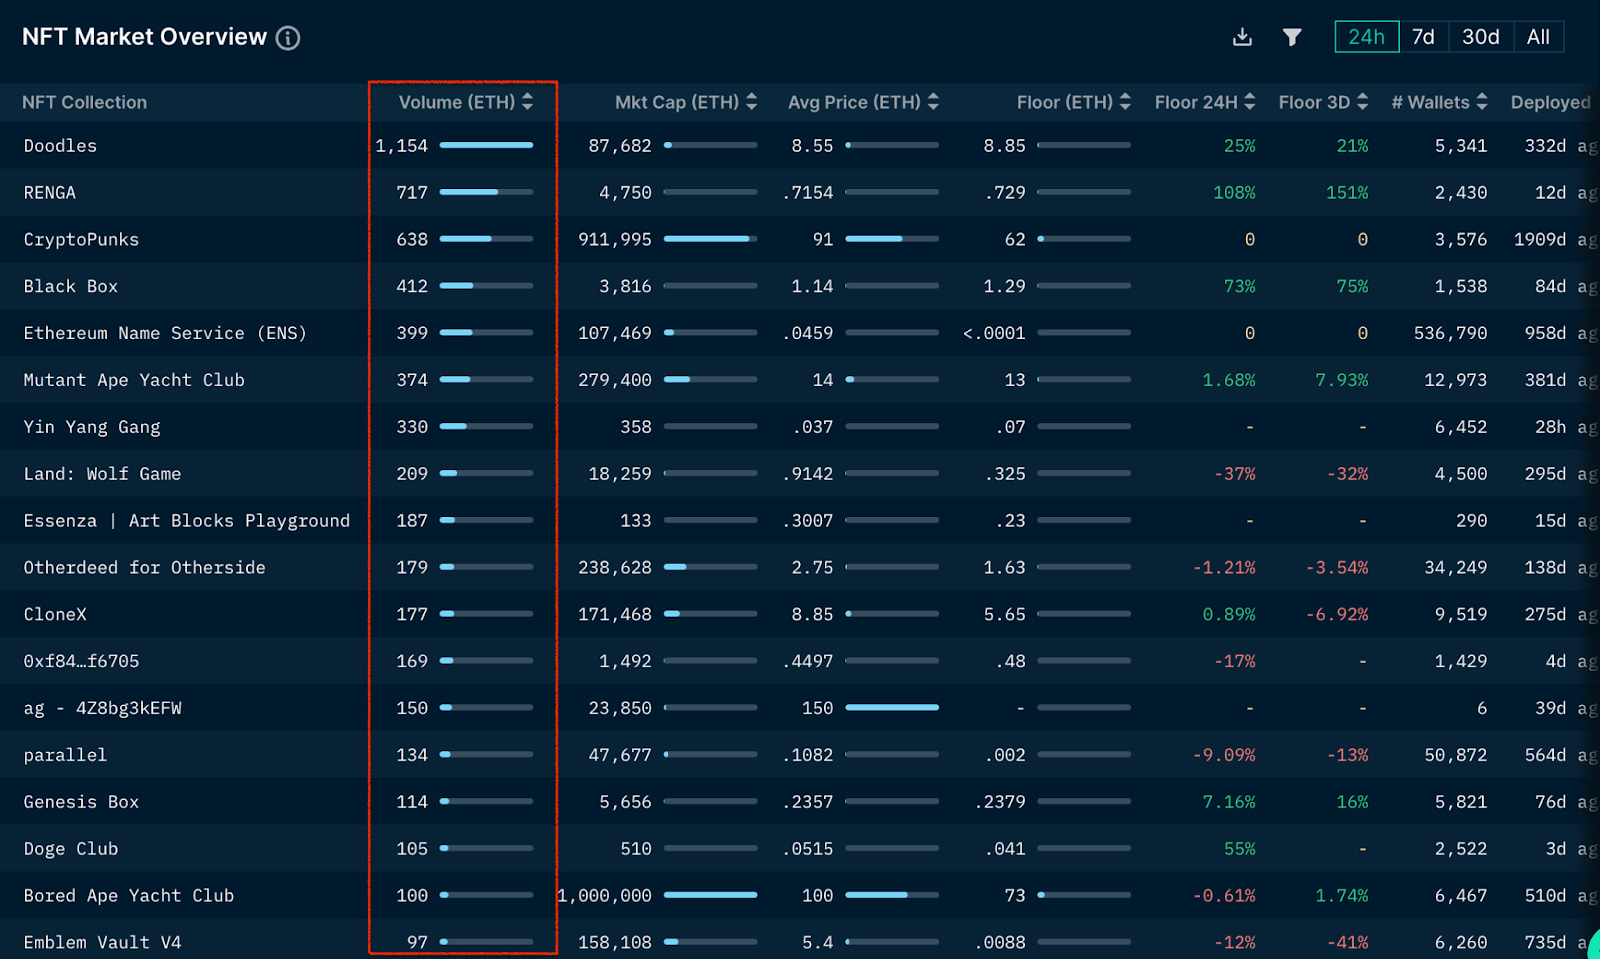Select CryptoPunks market cap 911,995
This screenshot has height=959, width=1600.
click(614, 240)
